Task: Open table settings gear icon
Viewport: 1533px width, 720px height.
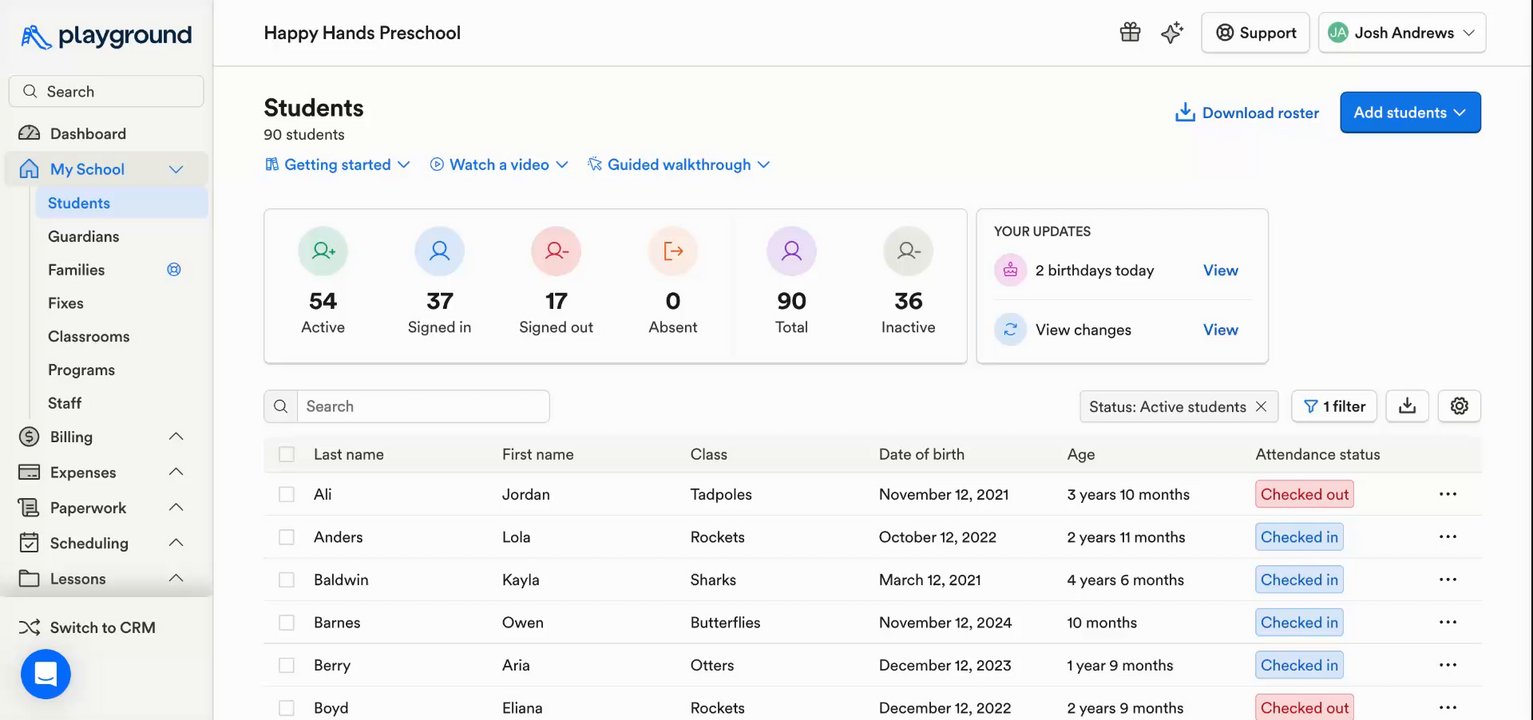Action: 1459,406
